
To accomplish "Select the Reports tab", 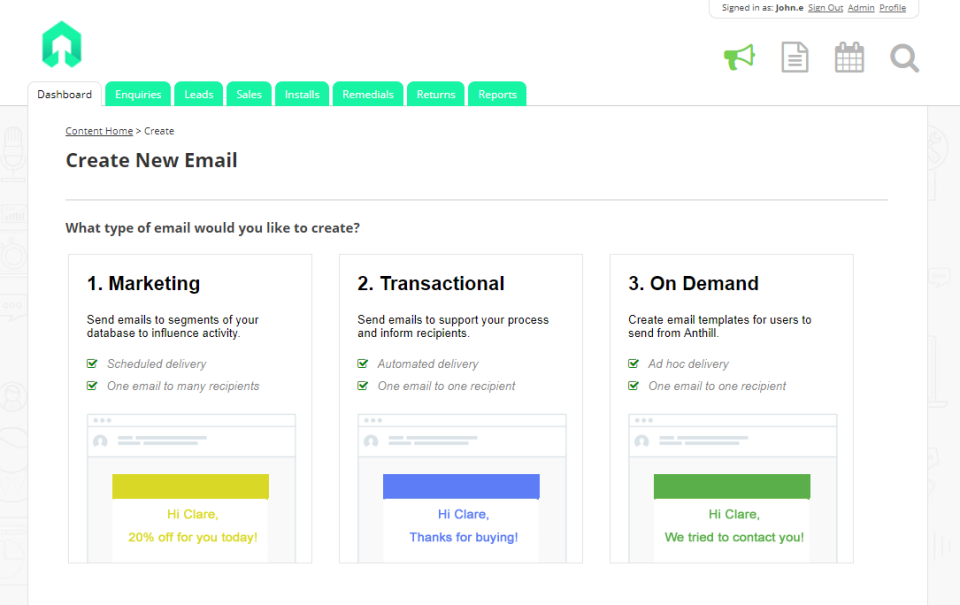I will (x=497, y=95).
